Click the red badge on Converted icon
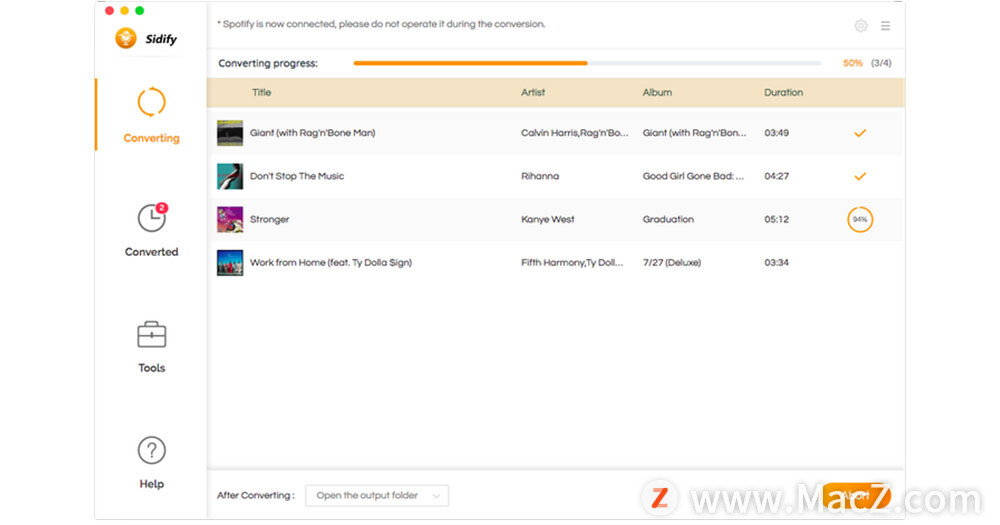Viewport: 1000px width, 525px height. pyautogui.click(x=162, y=207)
